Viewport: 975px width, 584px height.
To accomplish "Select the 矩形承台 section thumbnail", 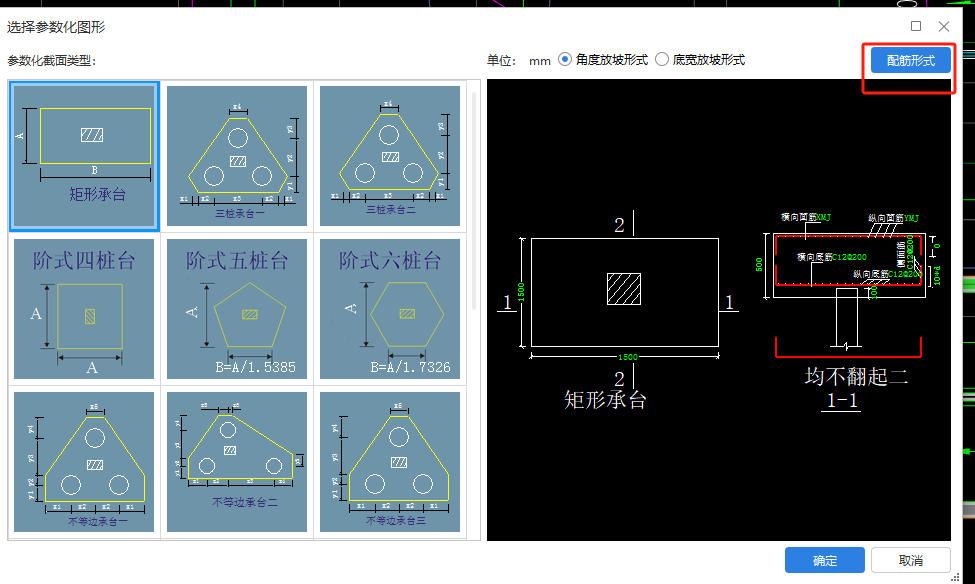I will click(x=84, y=156).
